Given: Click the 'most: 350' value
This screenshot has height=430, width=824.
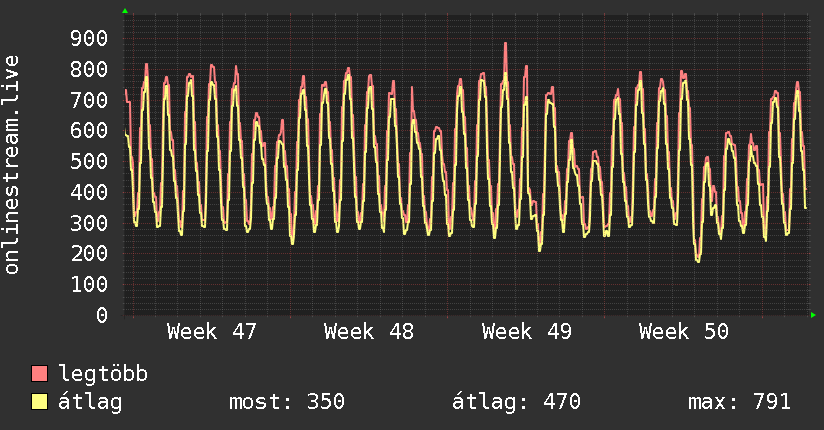Looking at the screenshot, I should coord(287,402).
